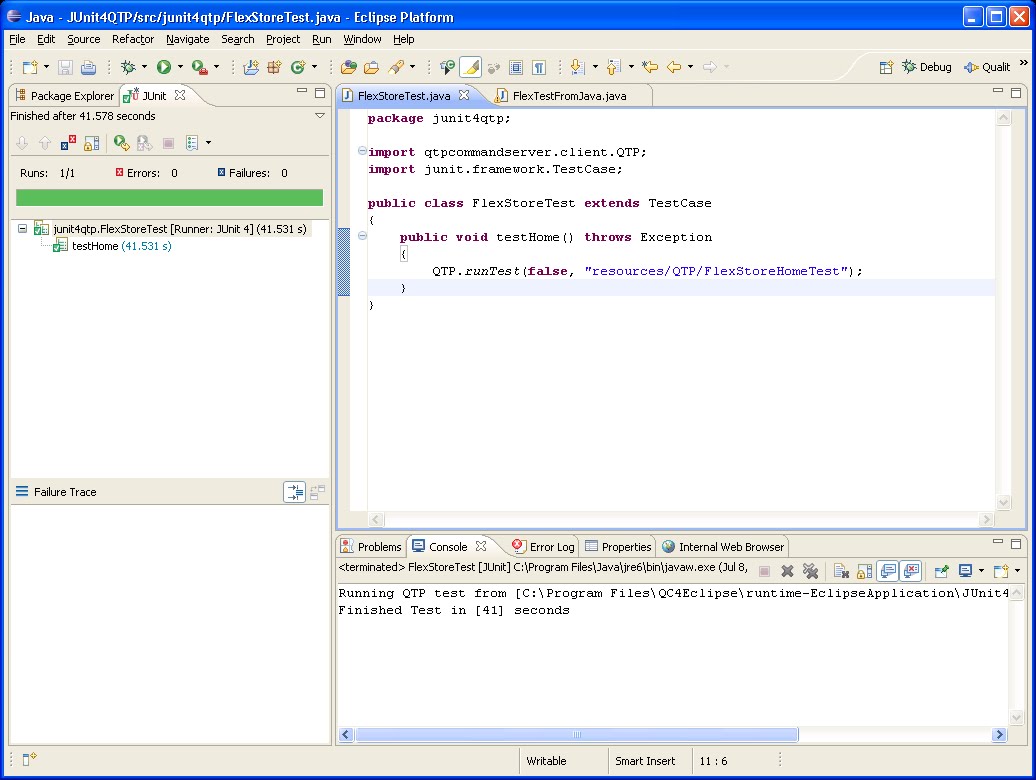Click the Clear Console icon
Screen dimensions: 1036x780
(841, 571)
